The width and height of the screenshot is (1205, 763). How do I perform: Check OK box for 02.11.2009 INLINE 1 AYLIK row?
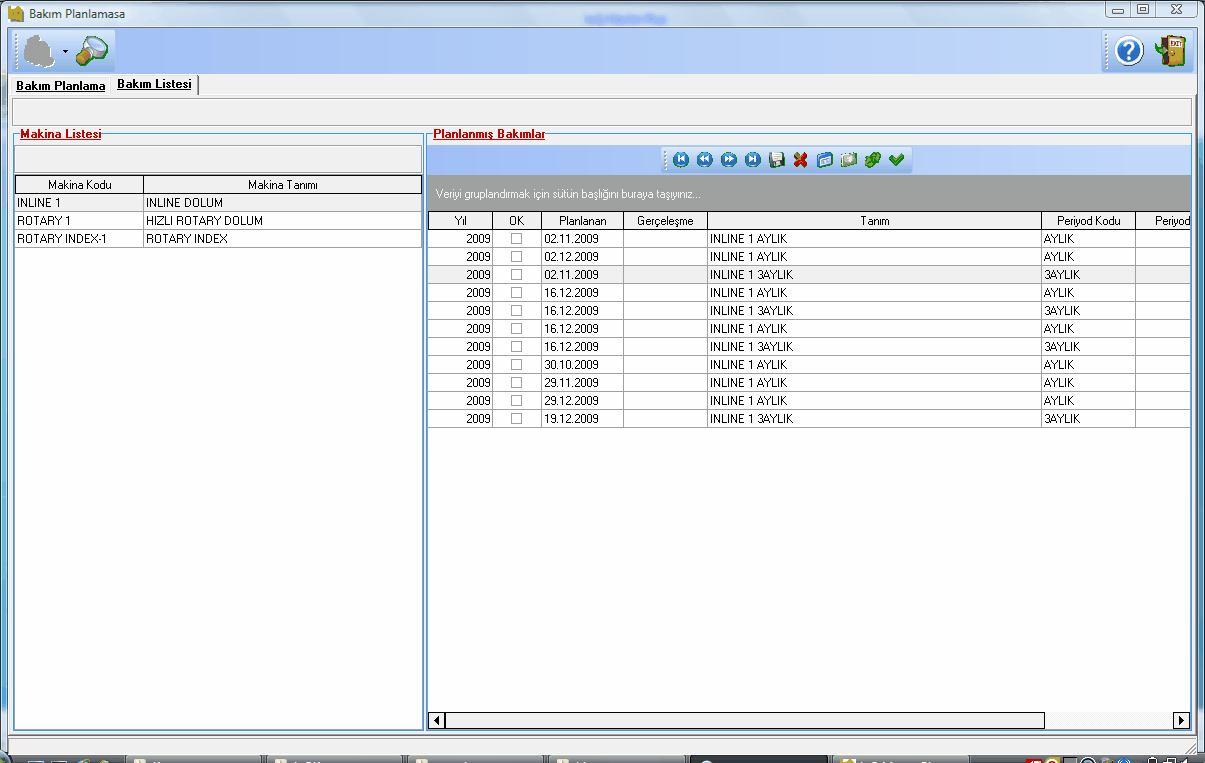click(x=517, y=239)
